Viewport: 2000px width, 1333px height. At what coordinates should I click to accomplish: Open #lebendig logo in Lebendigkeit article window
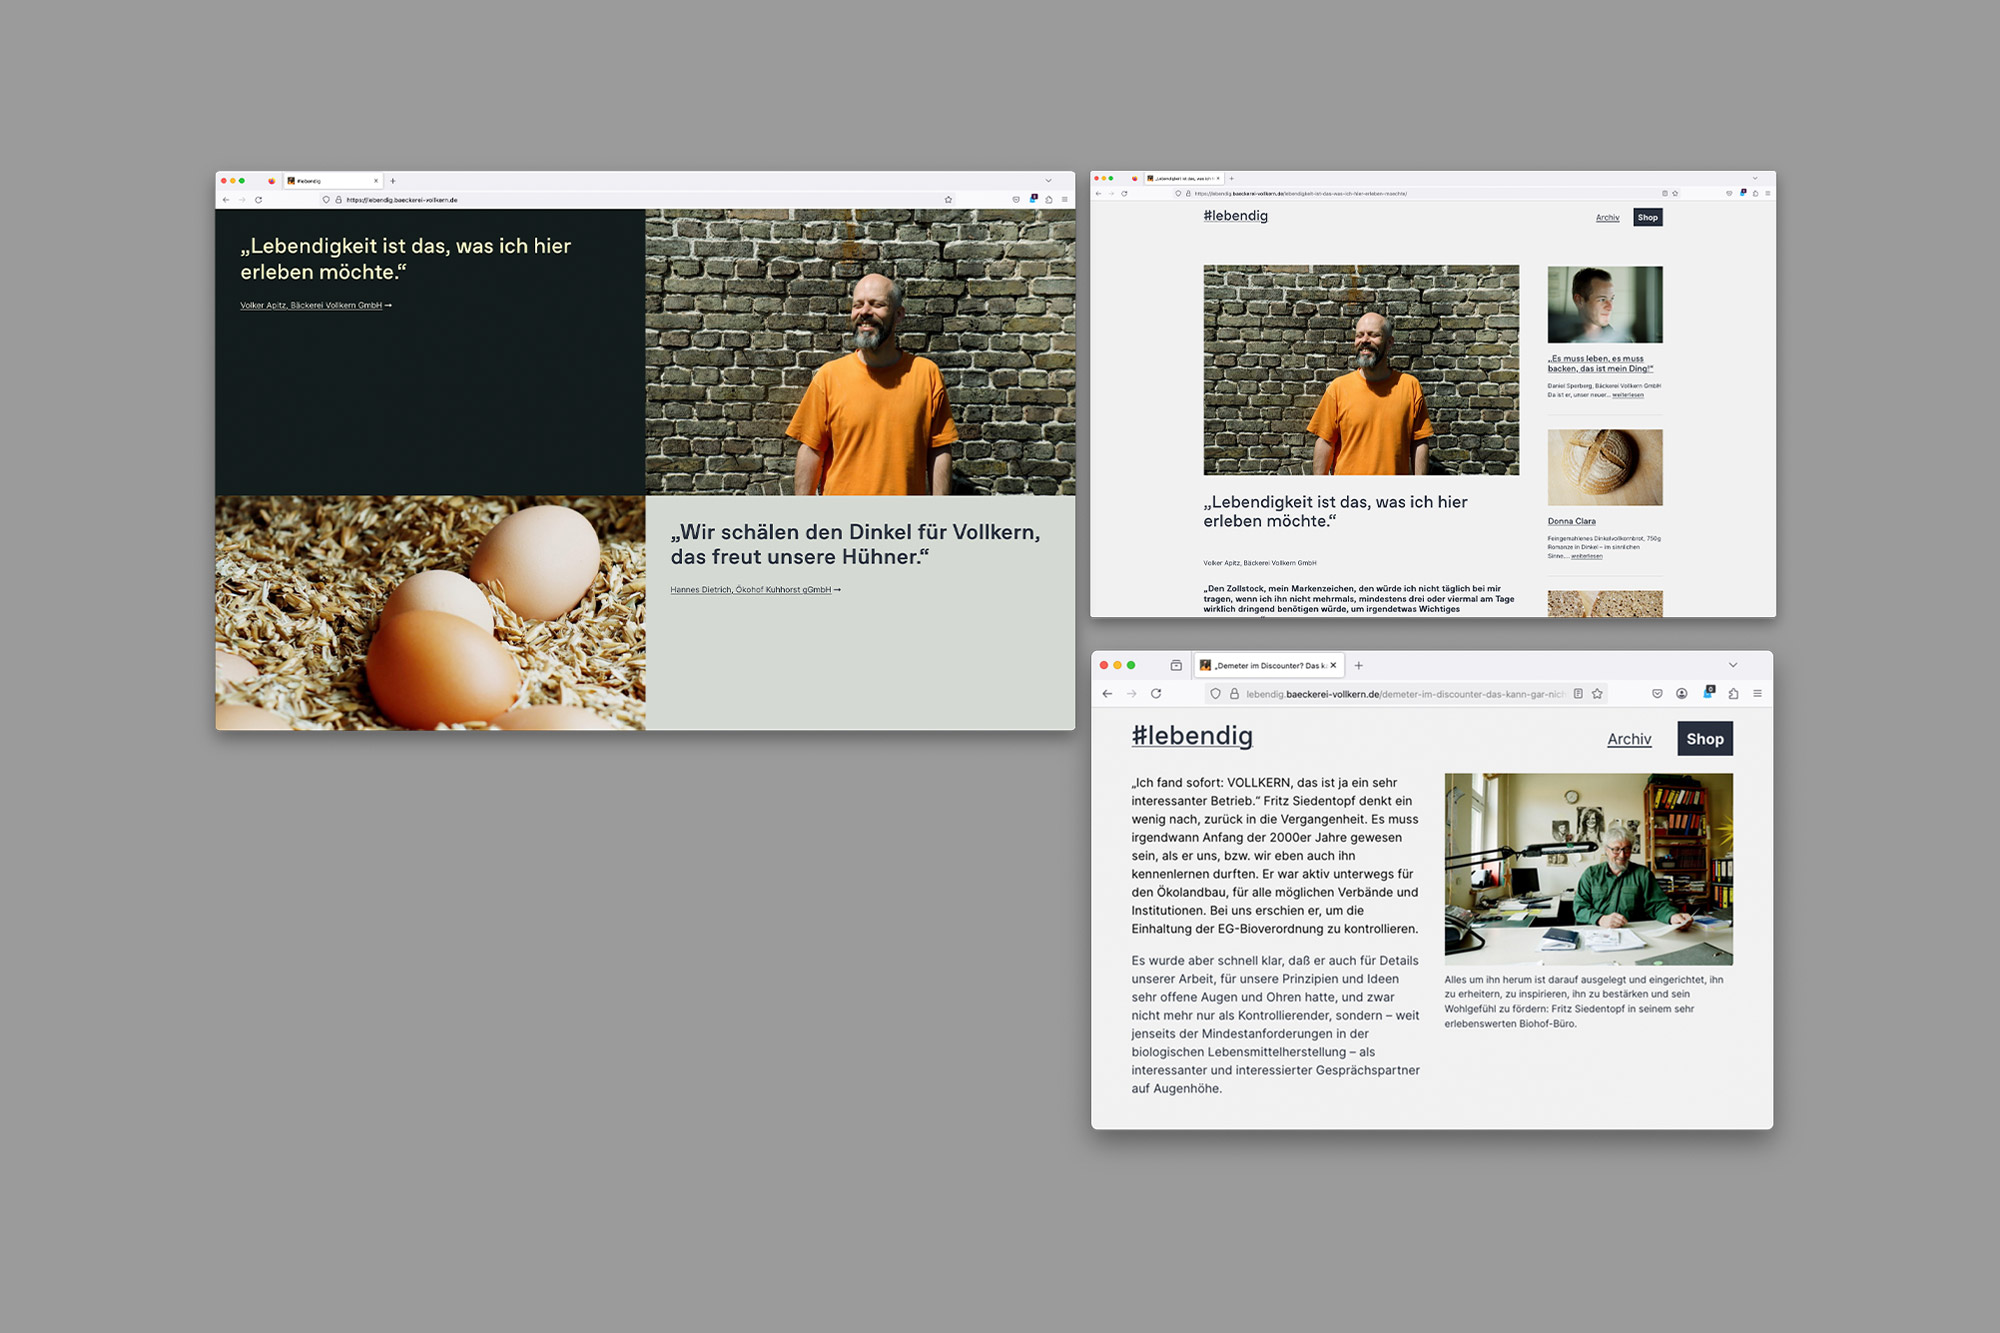coord(1235,216)
